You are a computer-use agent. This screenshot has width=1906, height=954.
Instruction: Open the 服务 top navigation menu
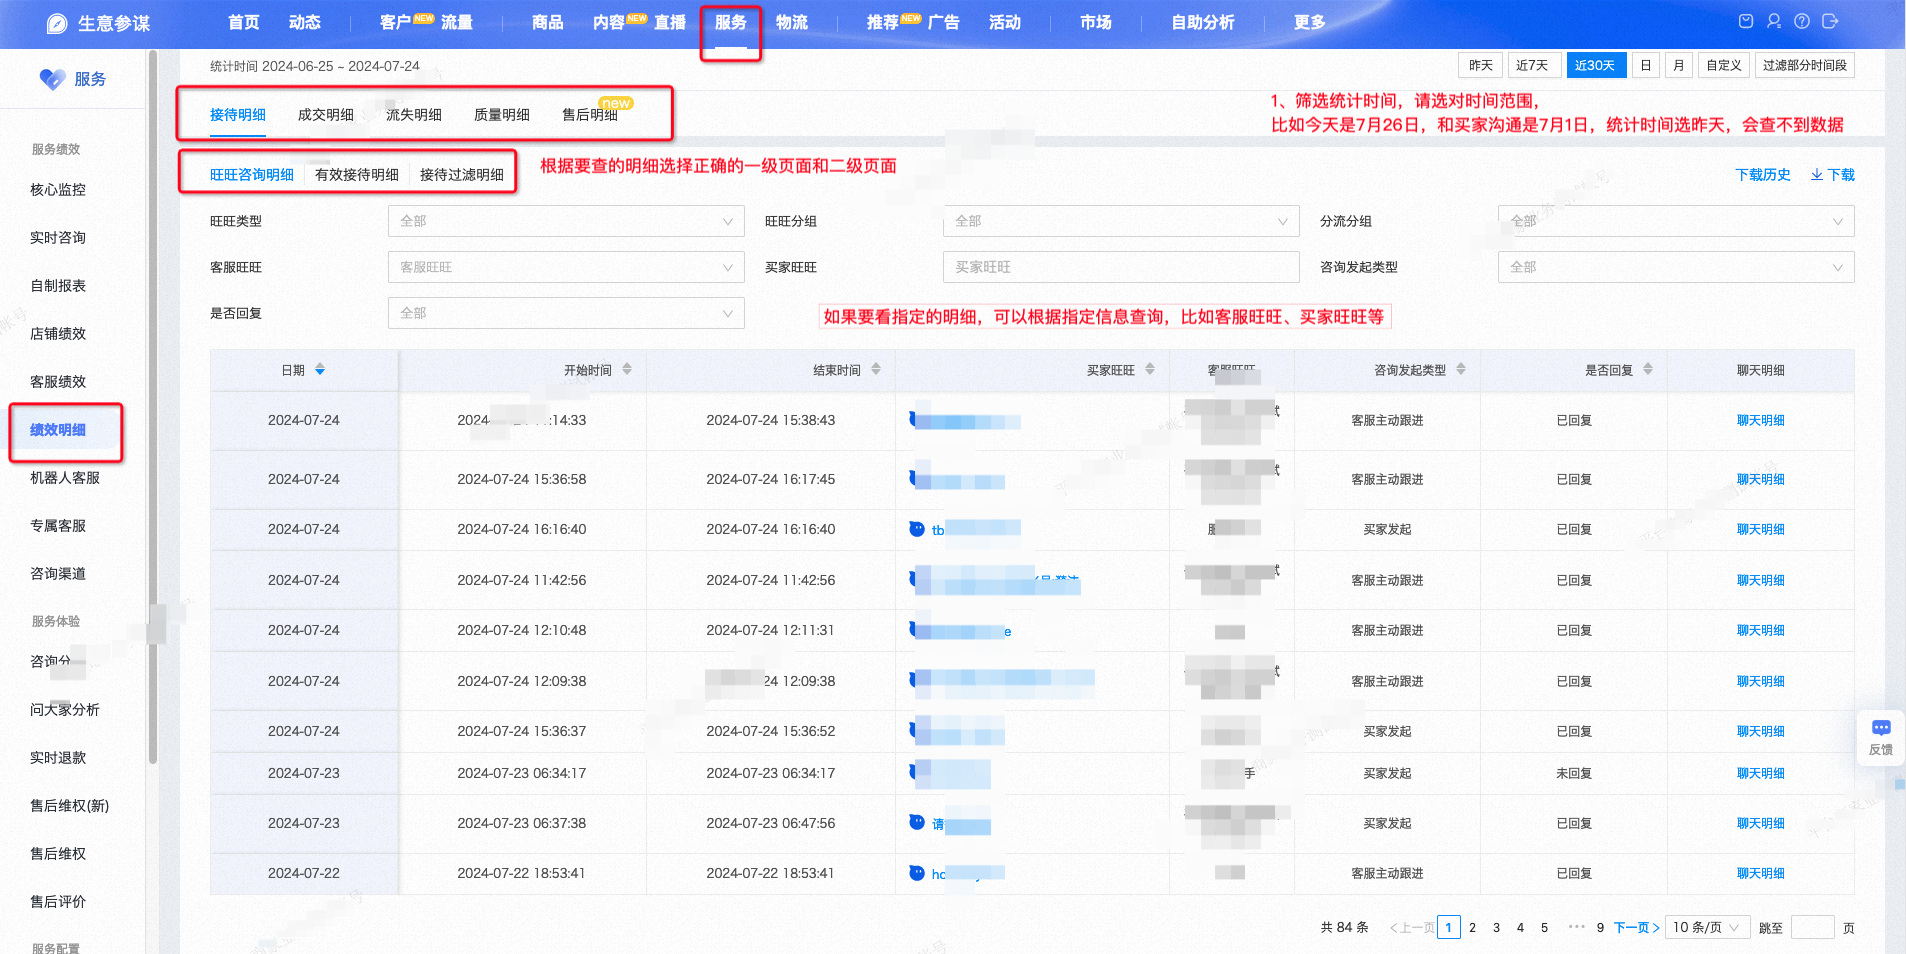click(x=731, y=22)
